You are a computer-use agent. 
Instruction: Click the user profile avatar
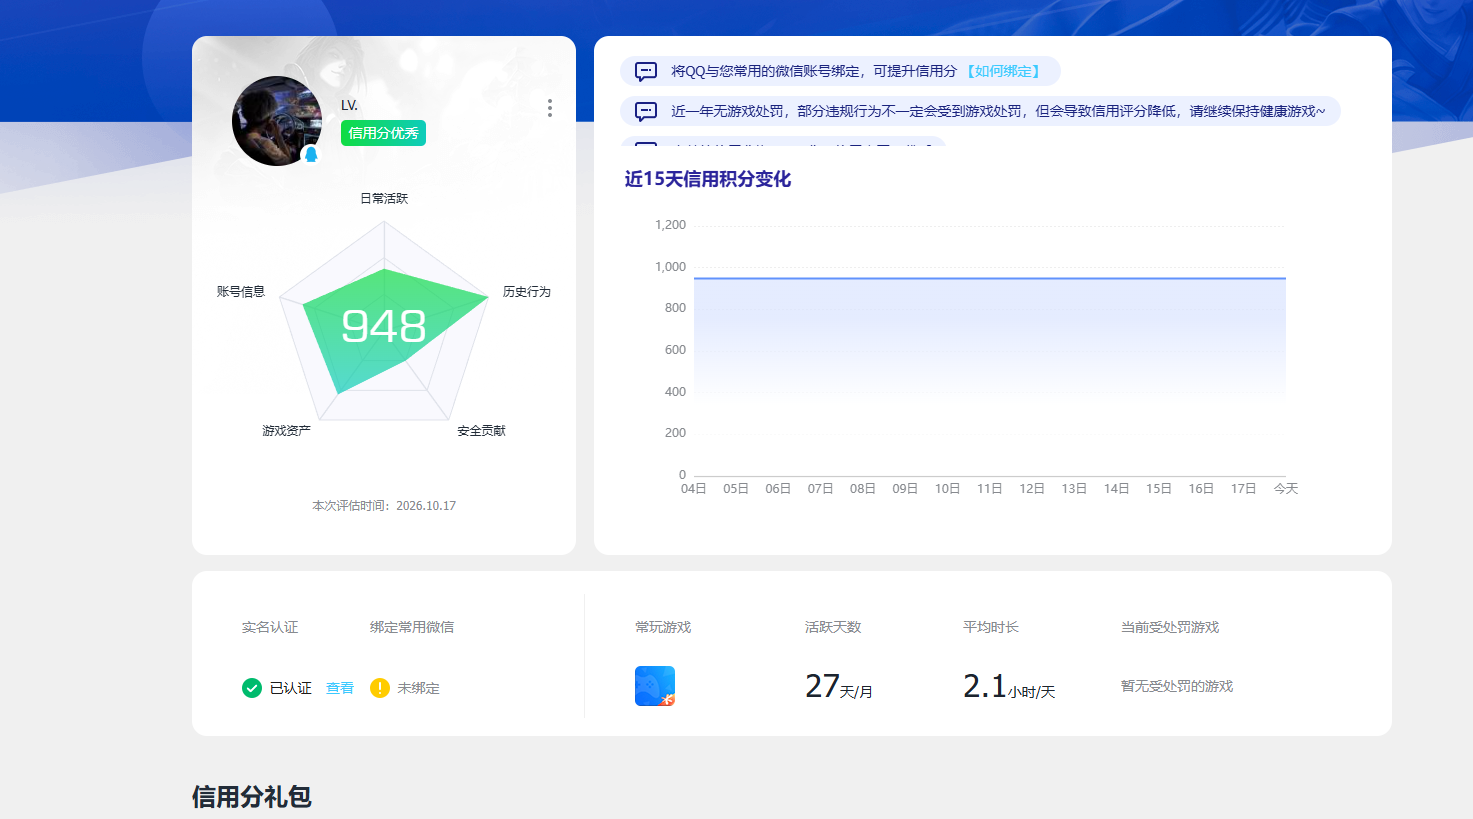point(277,121)
